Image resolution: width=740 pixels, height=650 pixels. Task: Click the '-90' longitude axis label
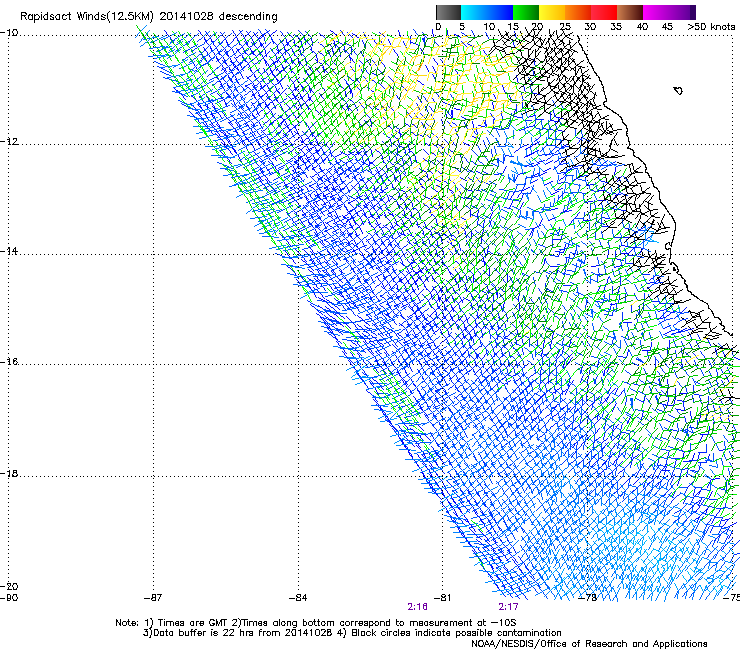point(9,598)
